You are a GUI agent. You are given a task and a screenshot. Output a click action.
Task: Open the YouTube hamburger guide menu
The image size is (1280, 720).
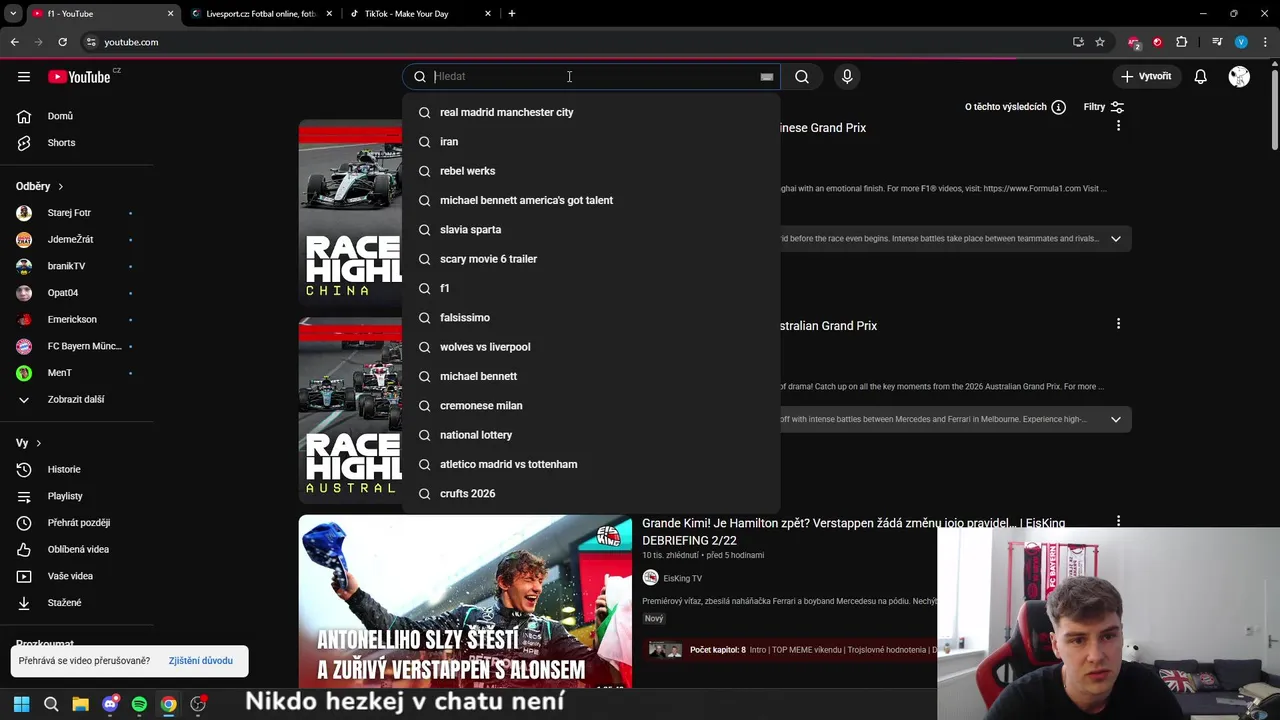click(x=24, y=77)
